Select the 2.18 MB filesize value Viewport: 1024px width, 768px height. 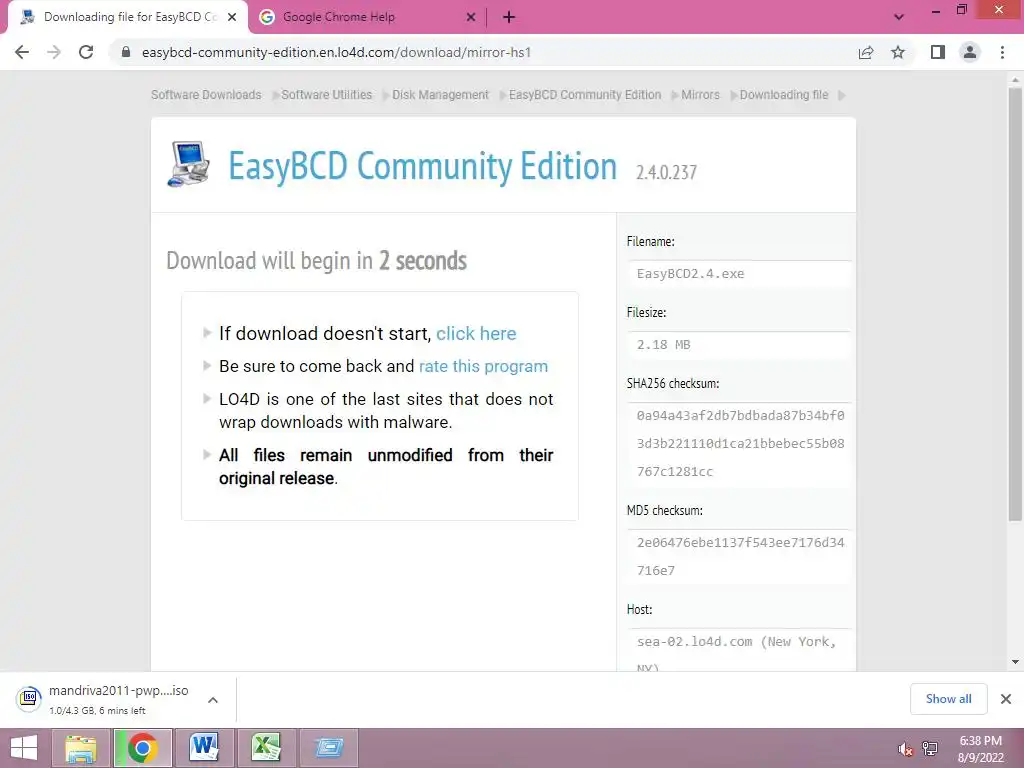tap(739, 345)
